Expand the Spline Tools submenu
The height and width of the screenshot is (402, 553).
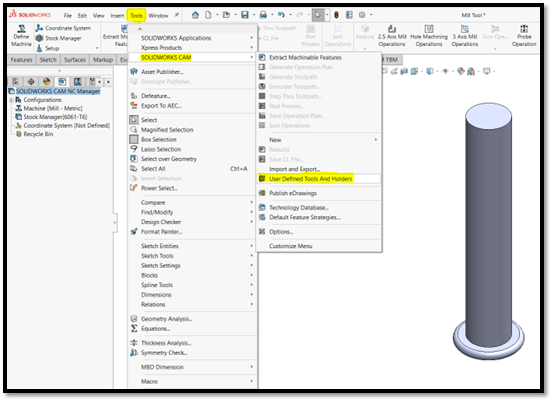click(192, 285)
